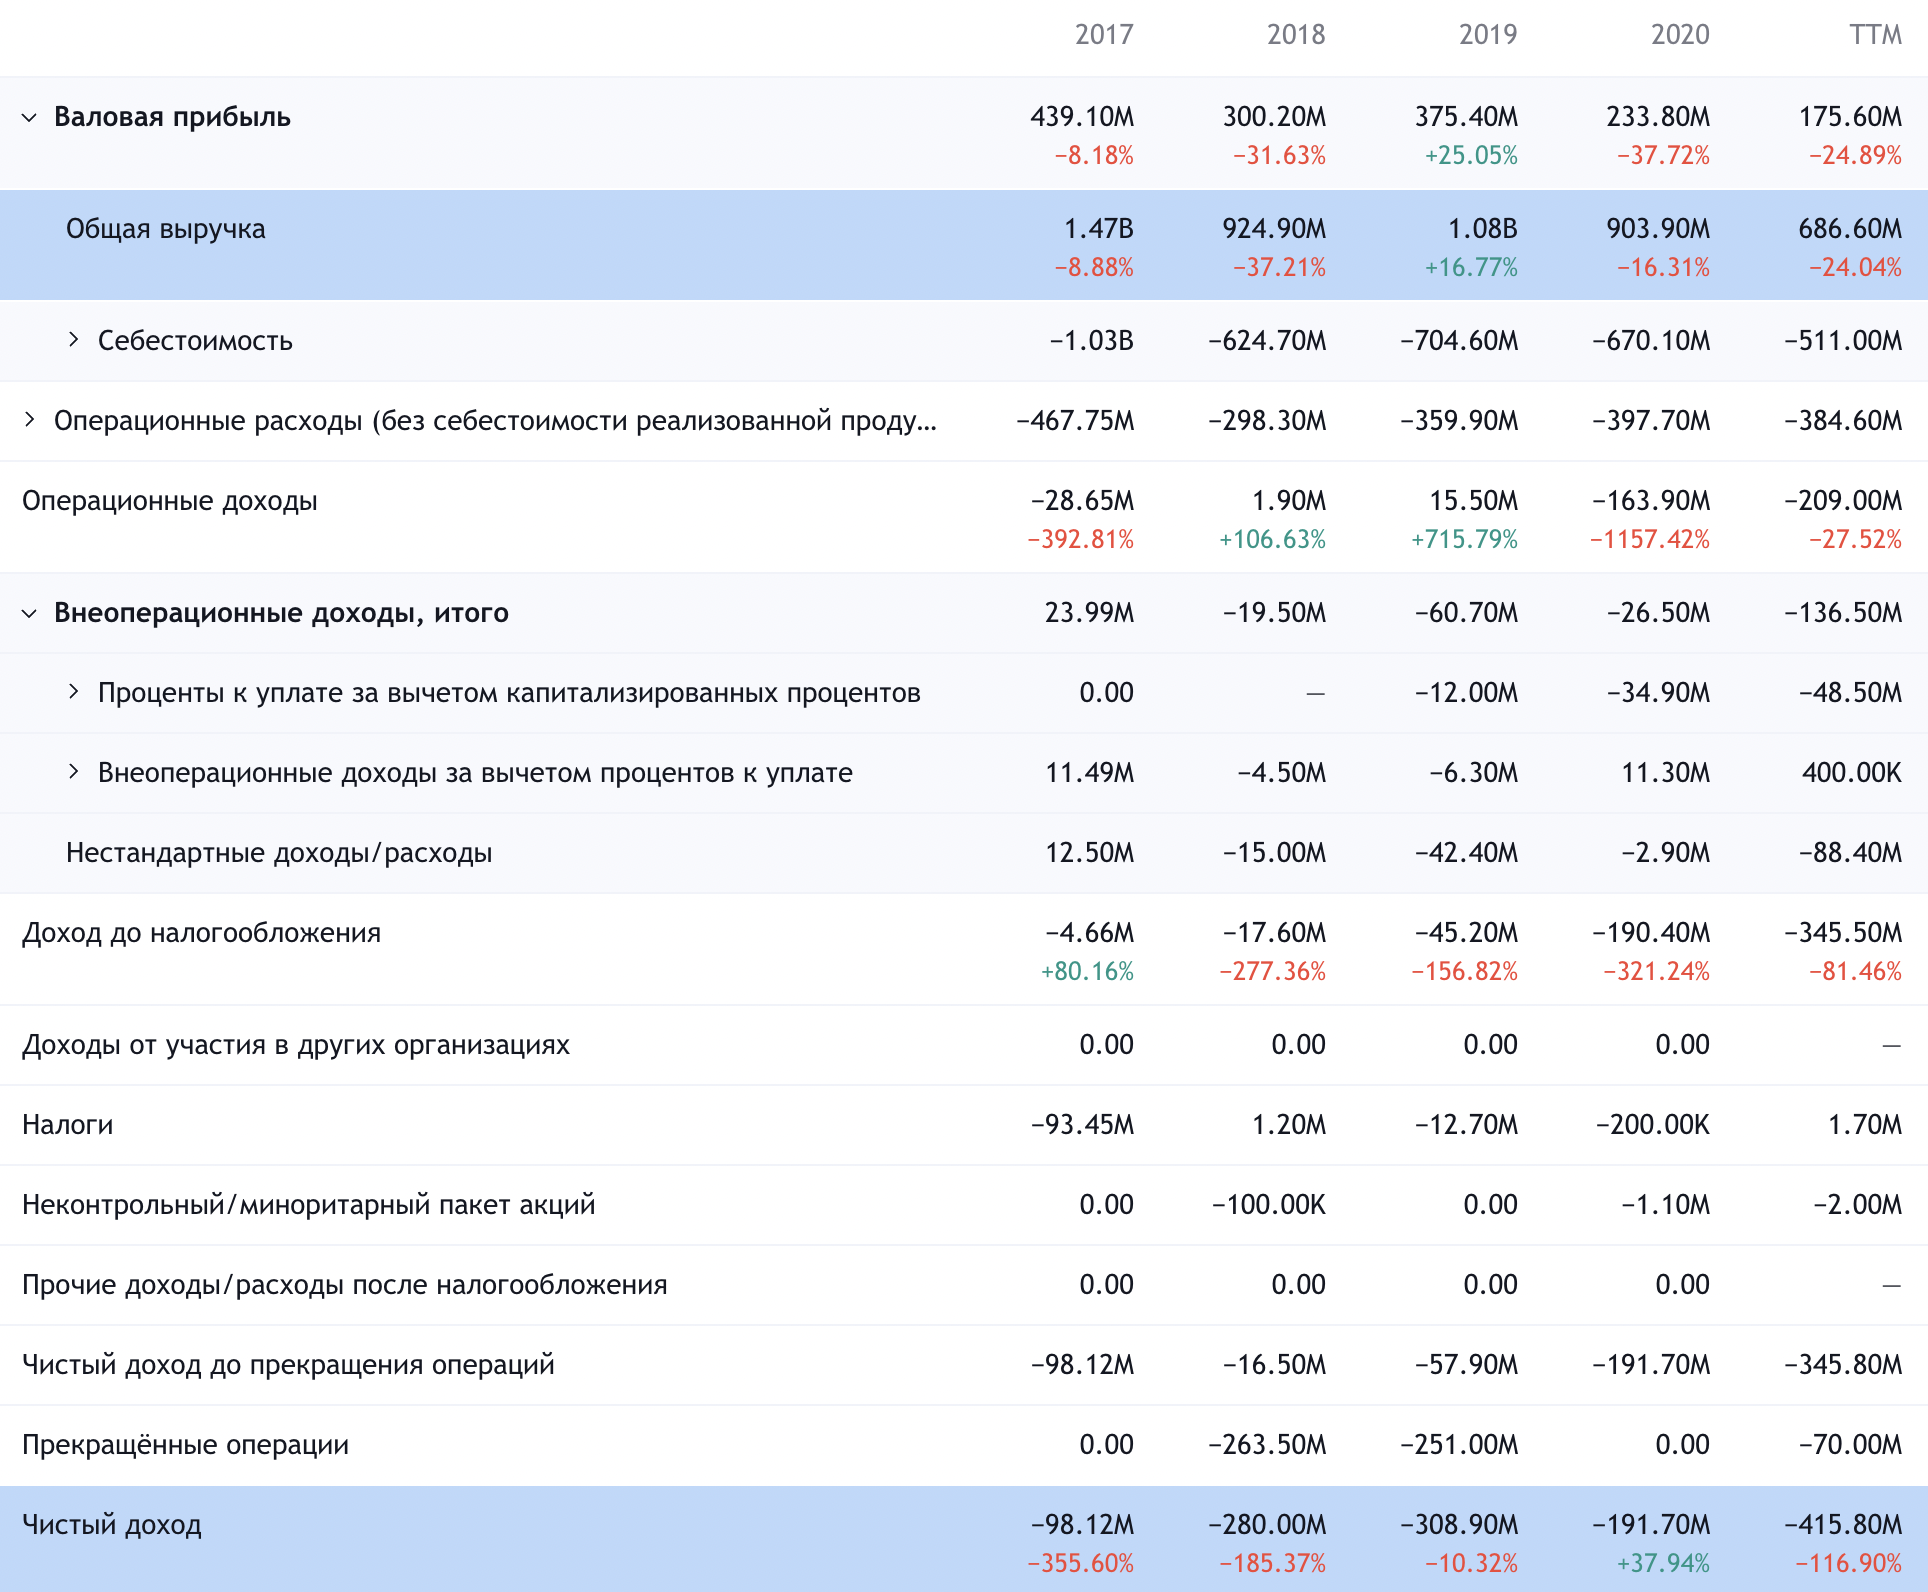Click revenue value 1.08B
The image size is (1928, 1592).
pos(1483,229)
